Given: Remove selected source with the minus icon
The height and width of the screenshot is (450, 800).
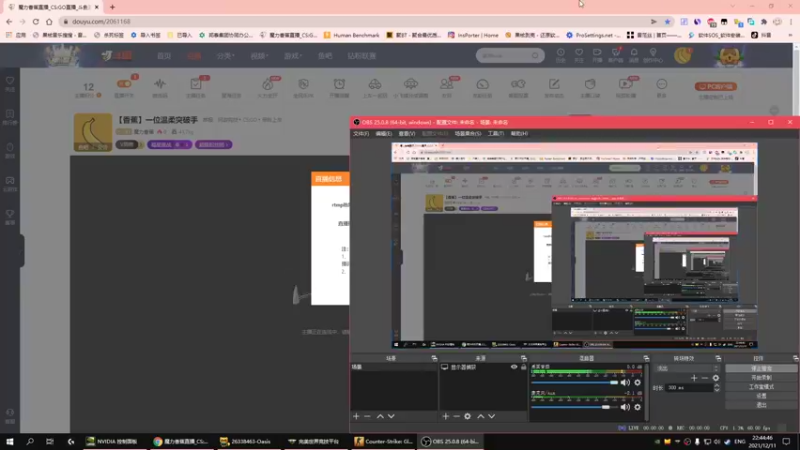Looking at the screenshot, I should [x=456, y=416].
